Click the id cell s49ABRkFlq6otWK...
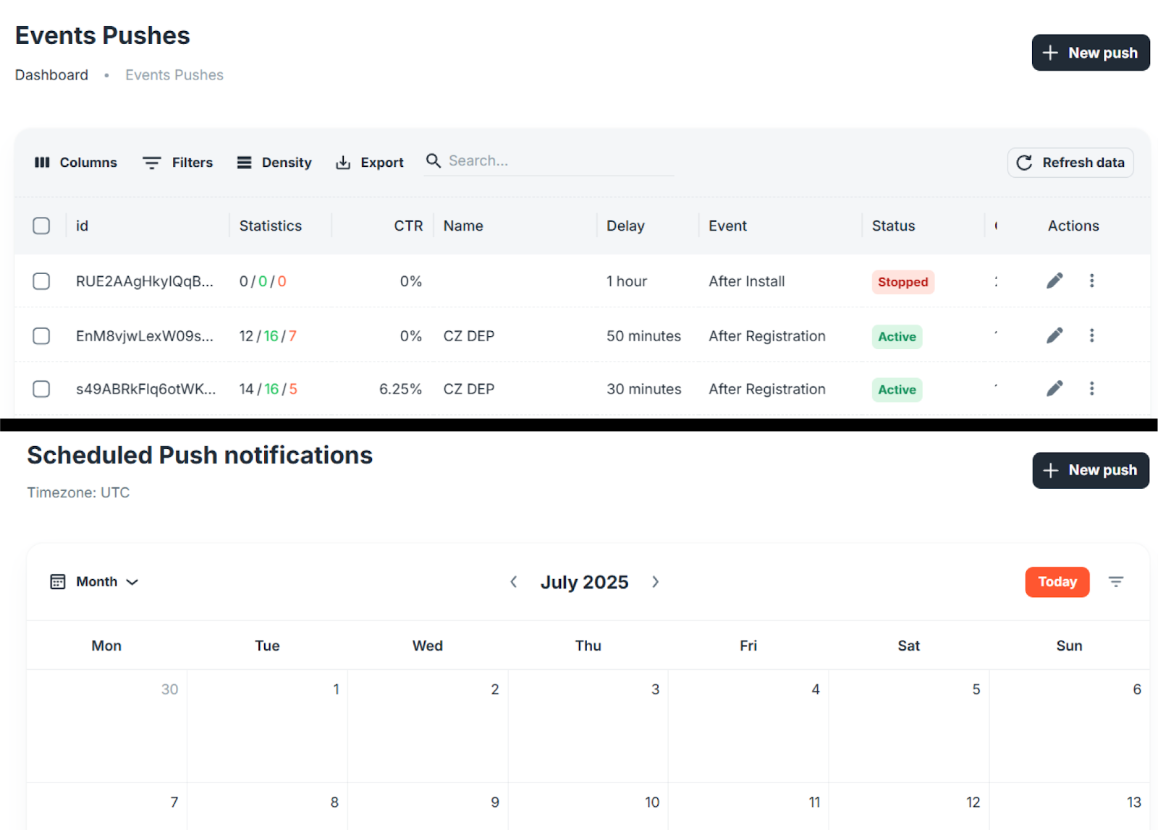Screen dimensions: 1158x830 [x=145, y=388]
